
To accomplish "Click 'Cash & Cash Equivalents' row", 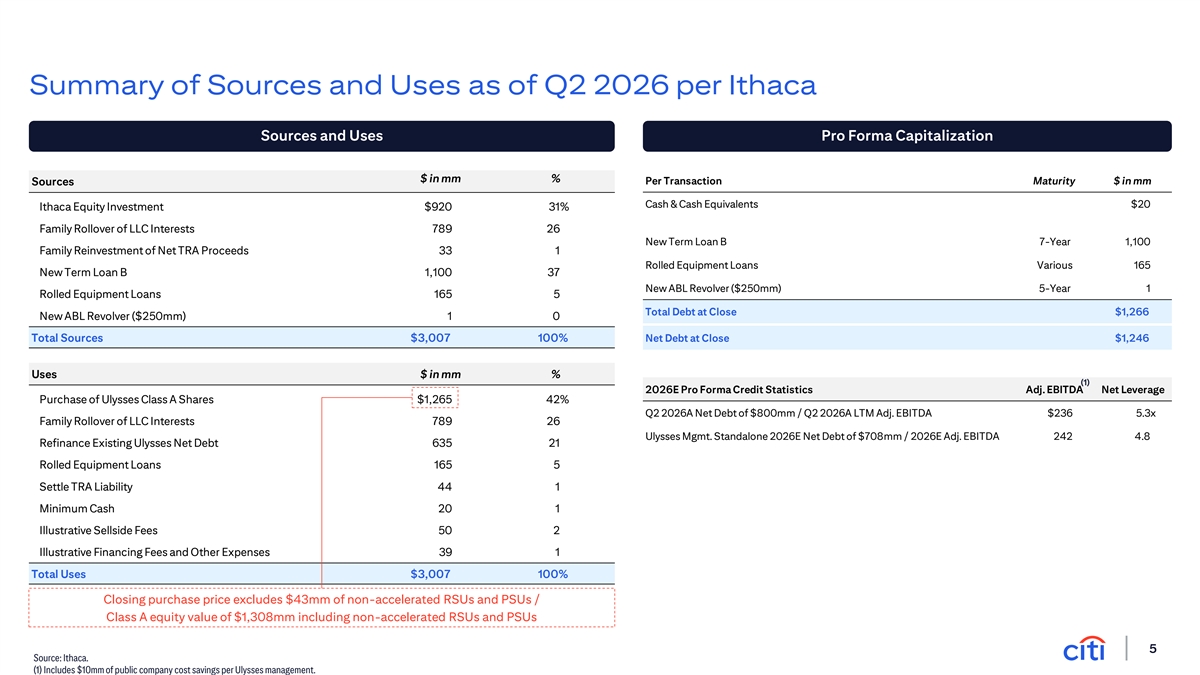I will [x=702, y=204].
